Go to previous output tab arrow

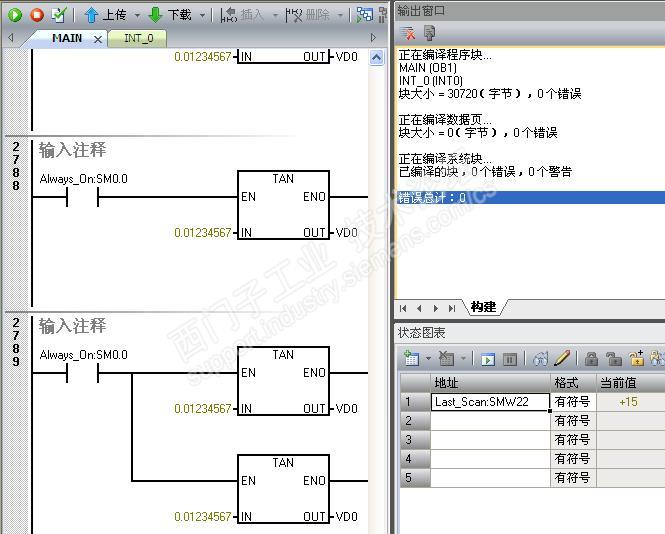tap(419, 308)
